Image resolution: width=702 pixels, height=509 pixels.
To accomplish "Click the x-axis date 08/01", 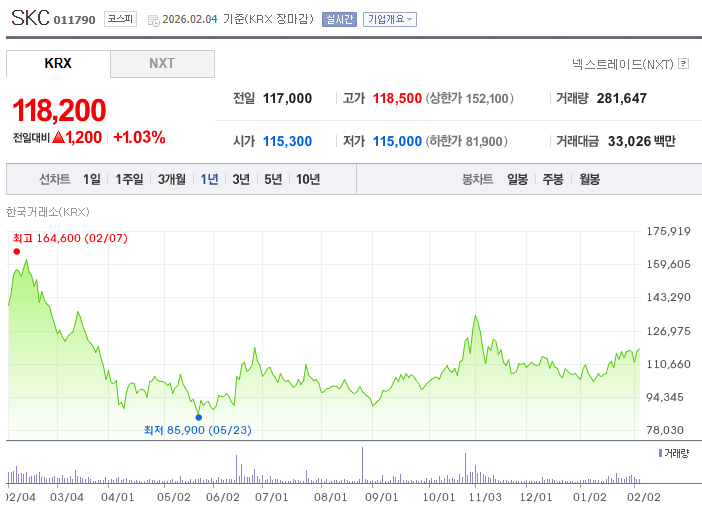I will 330,497.
